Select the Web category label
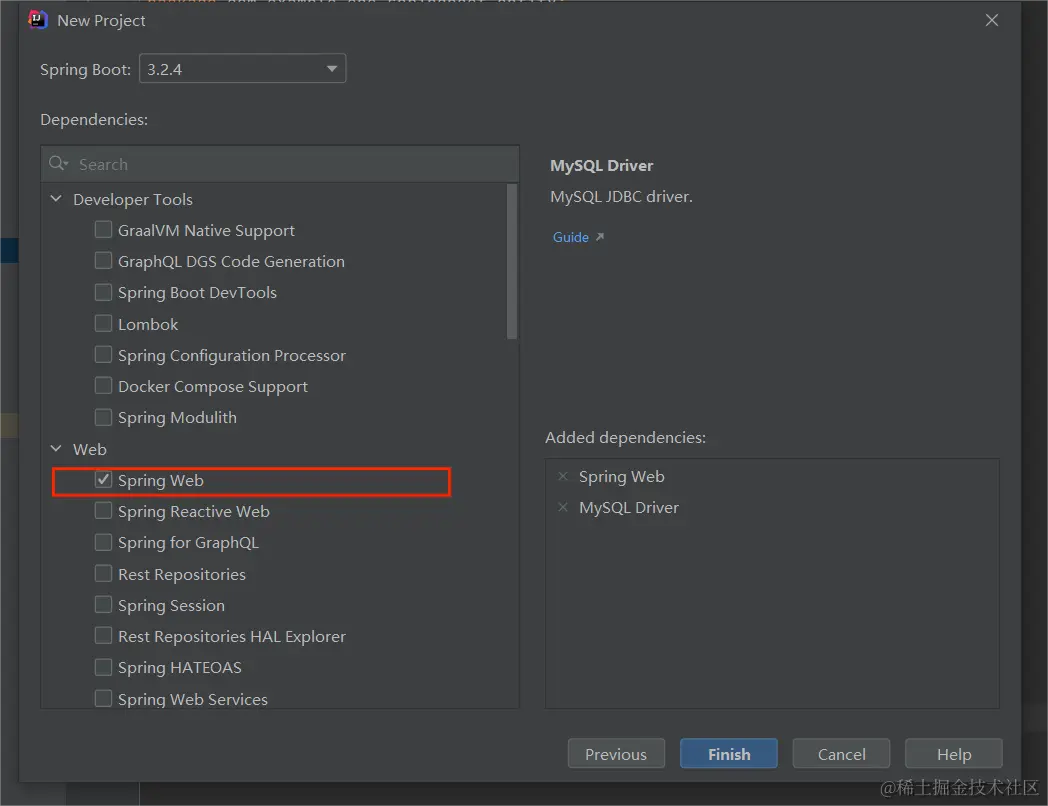This screenshot has height=806, width=1048. coord(90,449)
